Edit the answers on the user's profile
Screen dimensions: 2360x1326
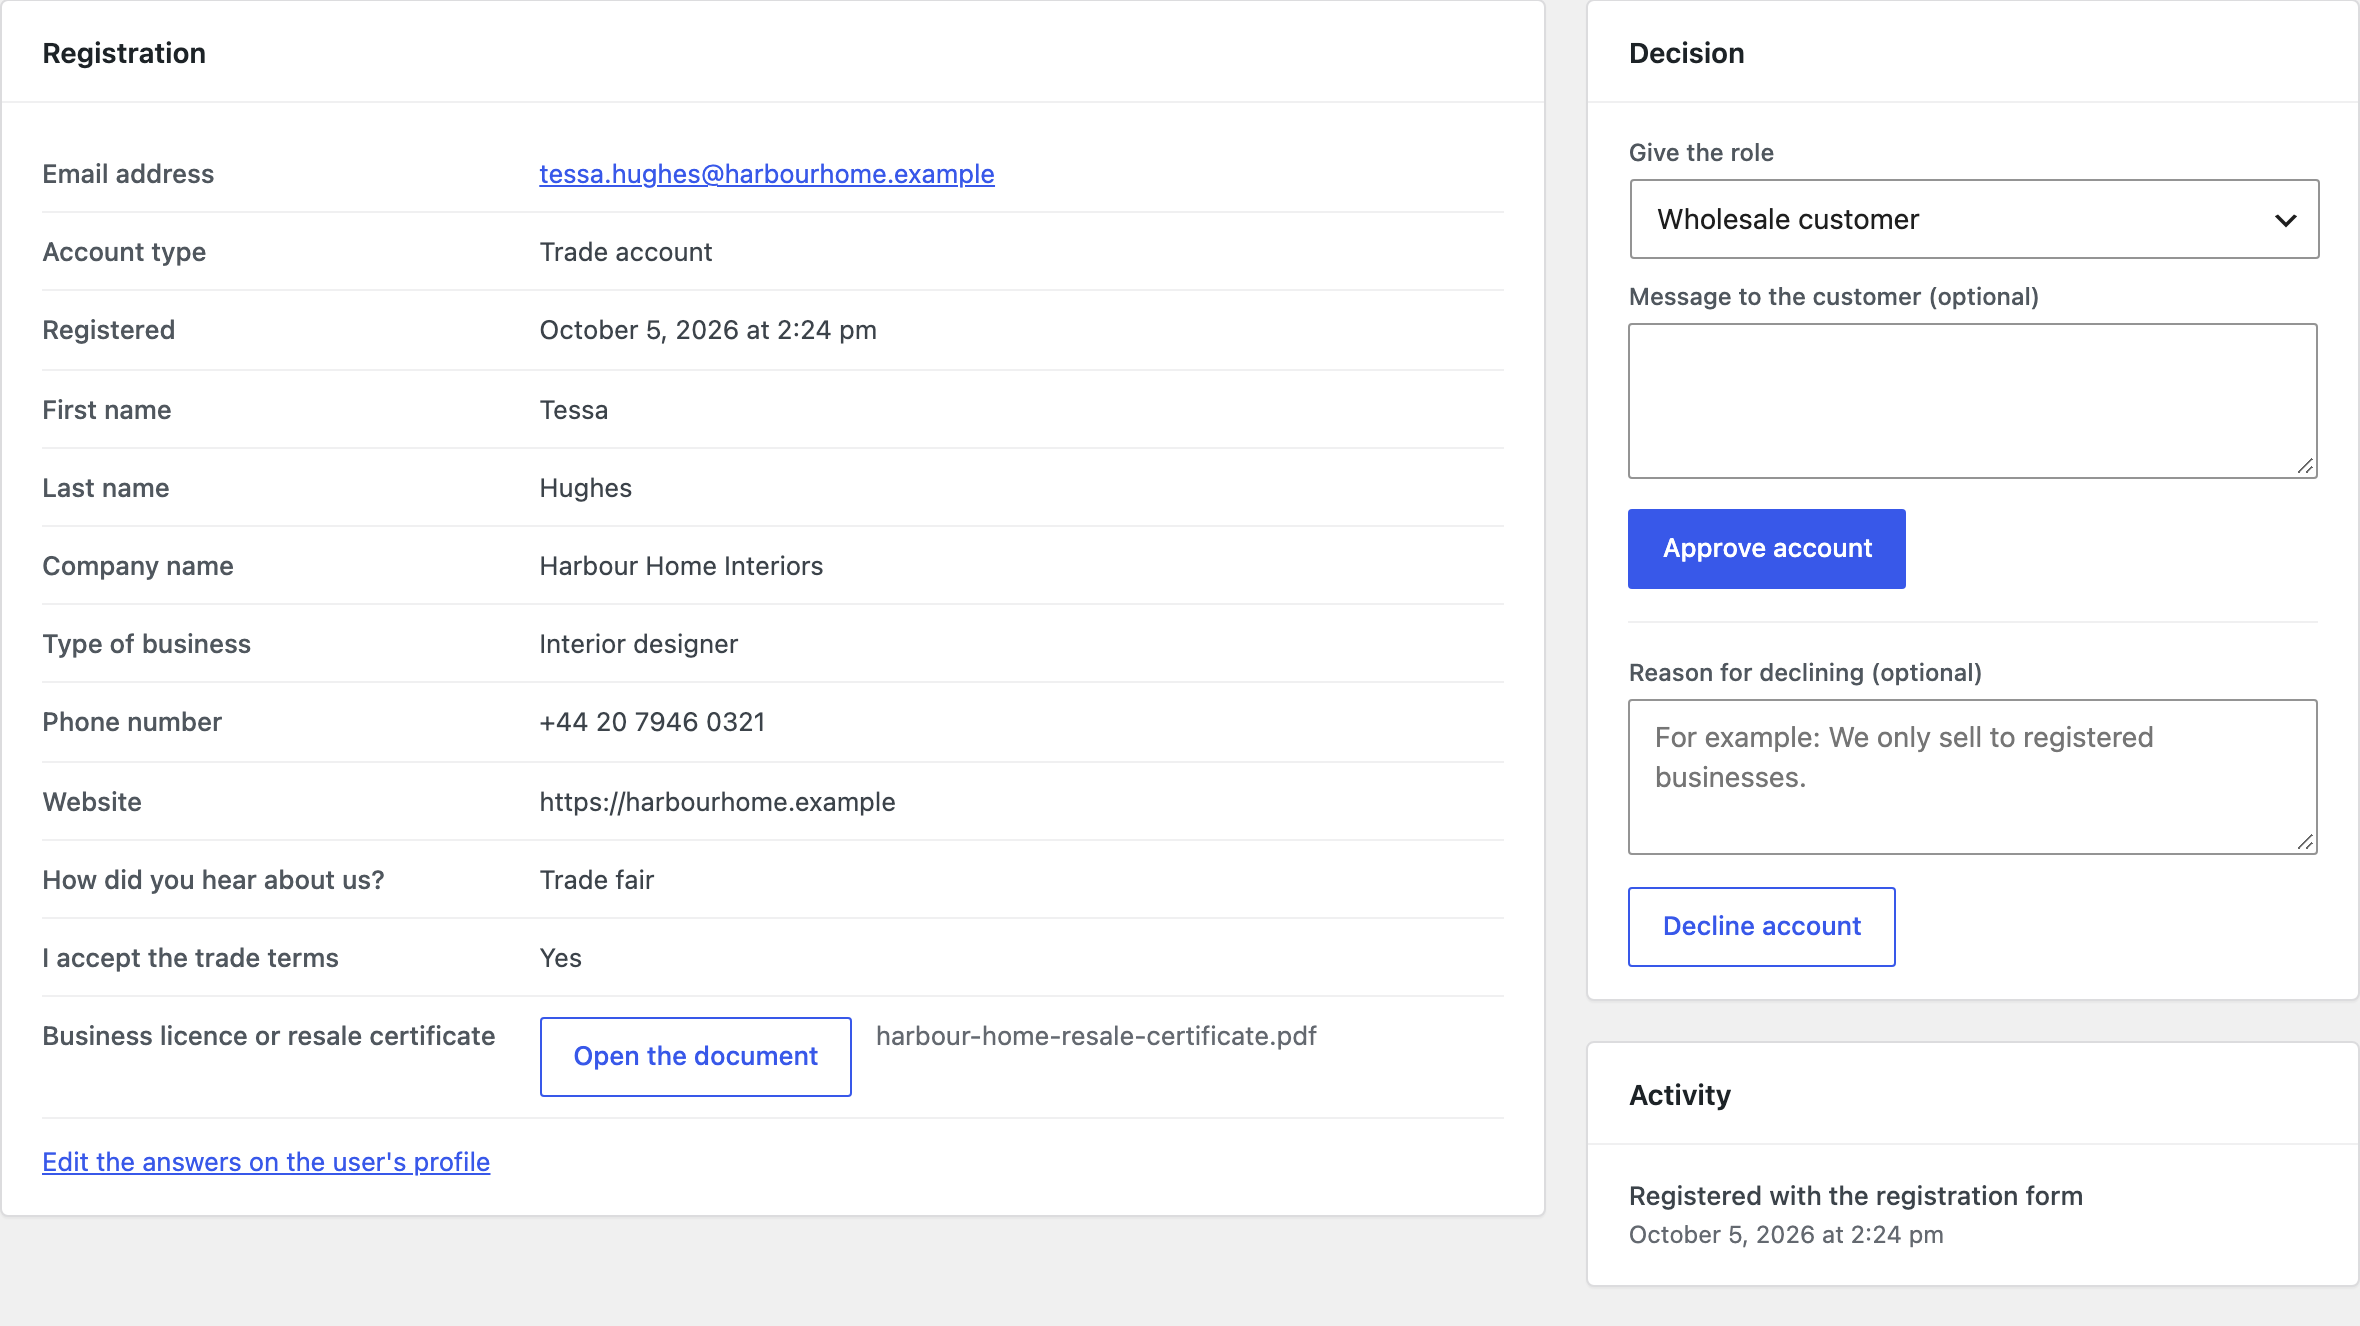coord(266,1162)
